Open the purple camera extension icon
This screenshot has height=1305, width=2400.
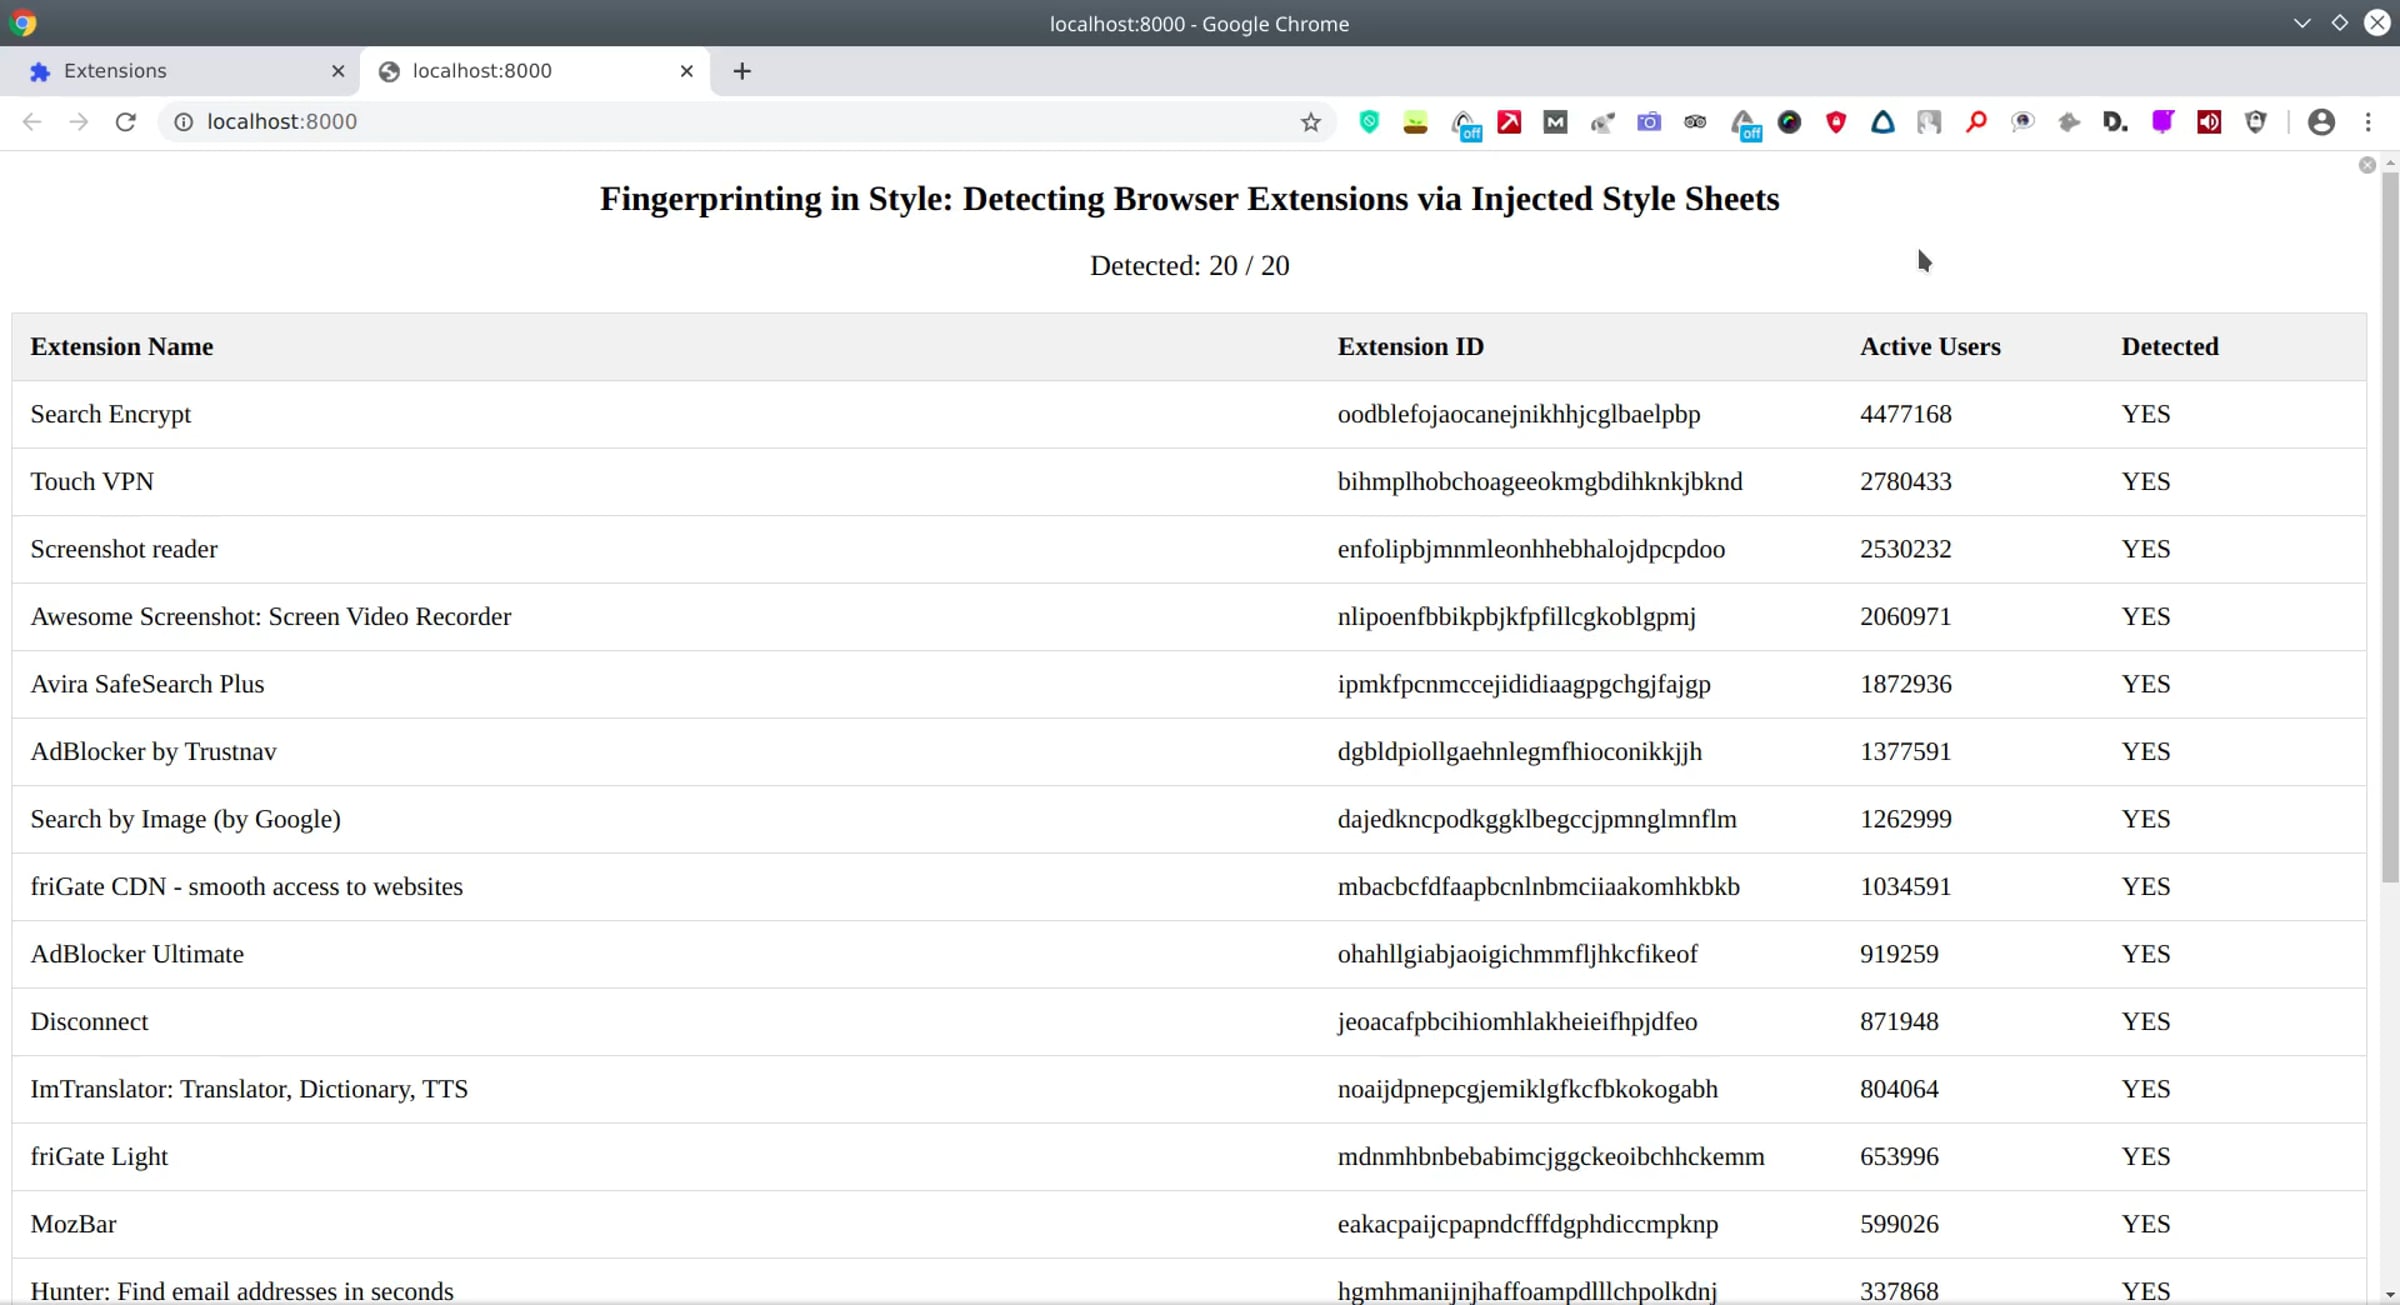tap(1649, 122)
